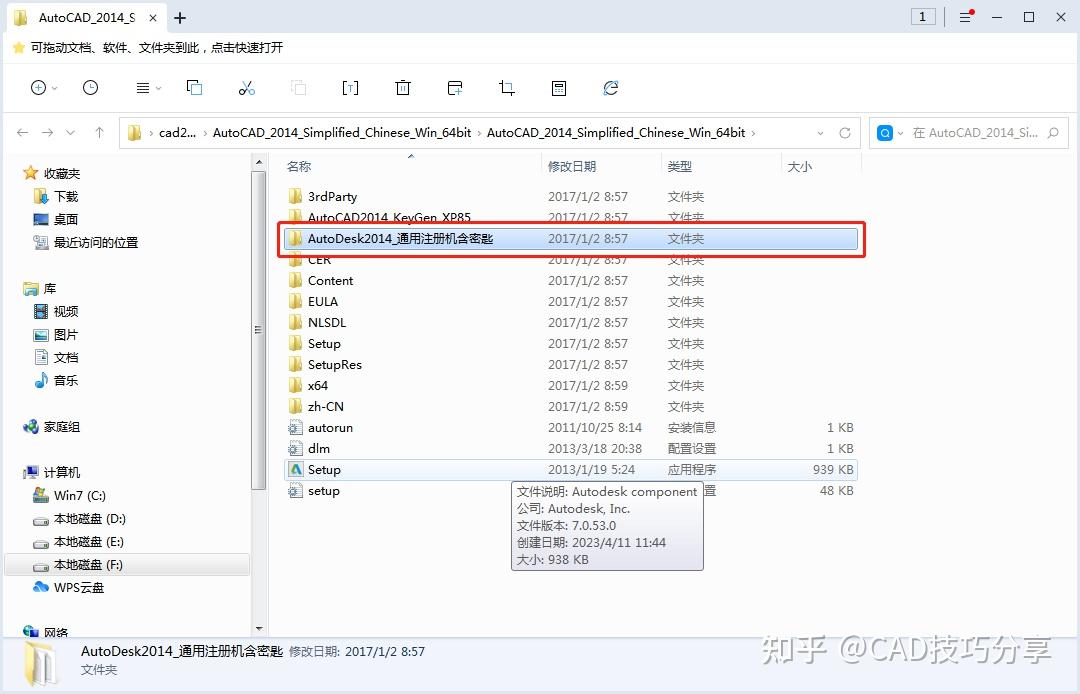Select the SetupRes folder
Viewport: 1080px width, 694px height.
pos(570,364)
